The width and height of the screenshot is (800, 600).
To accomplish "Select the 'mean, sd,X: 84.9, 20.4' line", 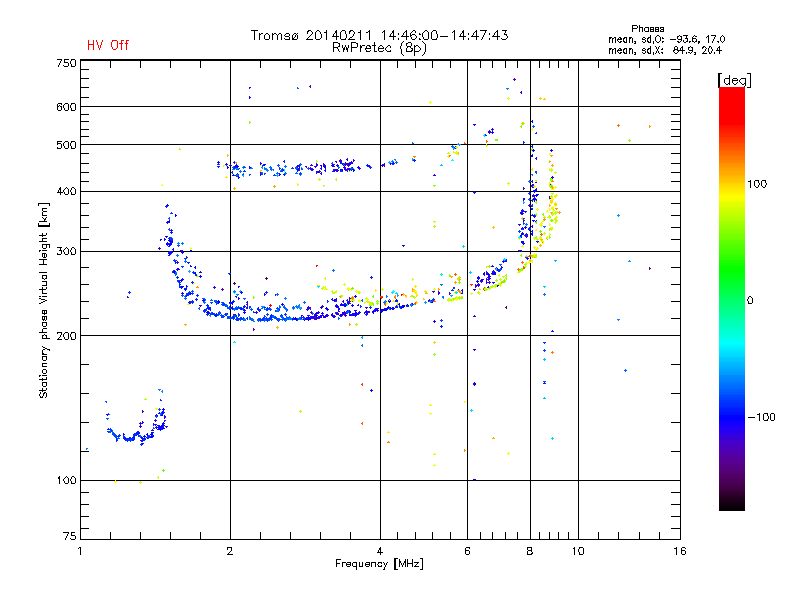I will (x=665, y=50).
